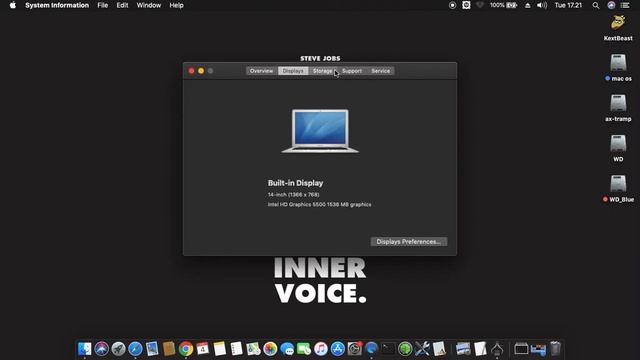Minimize window with the yellow button
The width and height of the screenshot is (640, 360).
coord(201,71)
